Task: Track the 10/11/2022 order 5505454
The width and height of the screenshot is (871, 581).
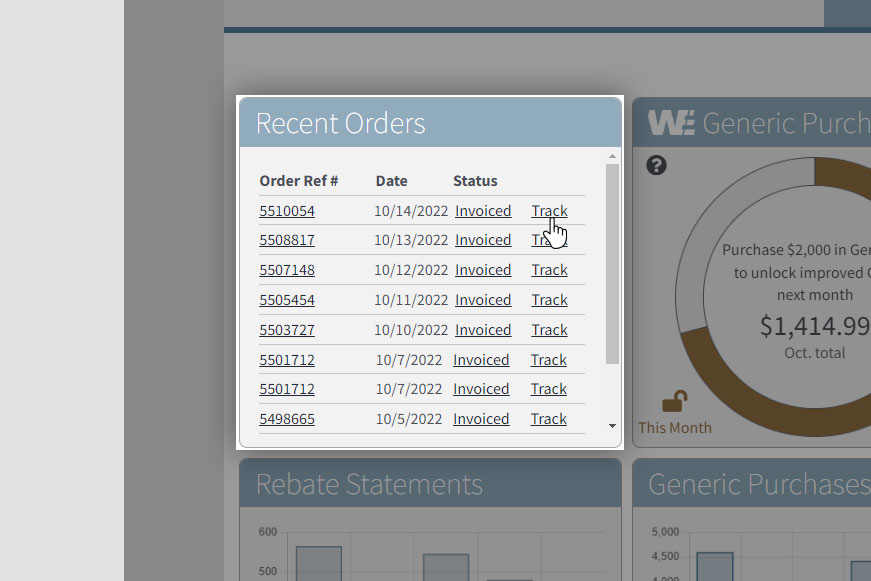Action: click(x=549, y=300)
